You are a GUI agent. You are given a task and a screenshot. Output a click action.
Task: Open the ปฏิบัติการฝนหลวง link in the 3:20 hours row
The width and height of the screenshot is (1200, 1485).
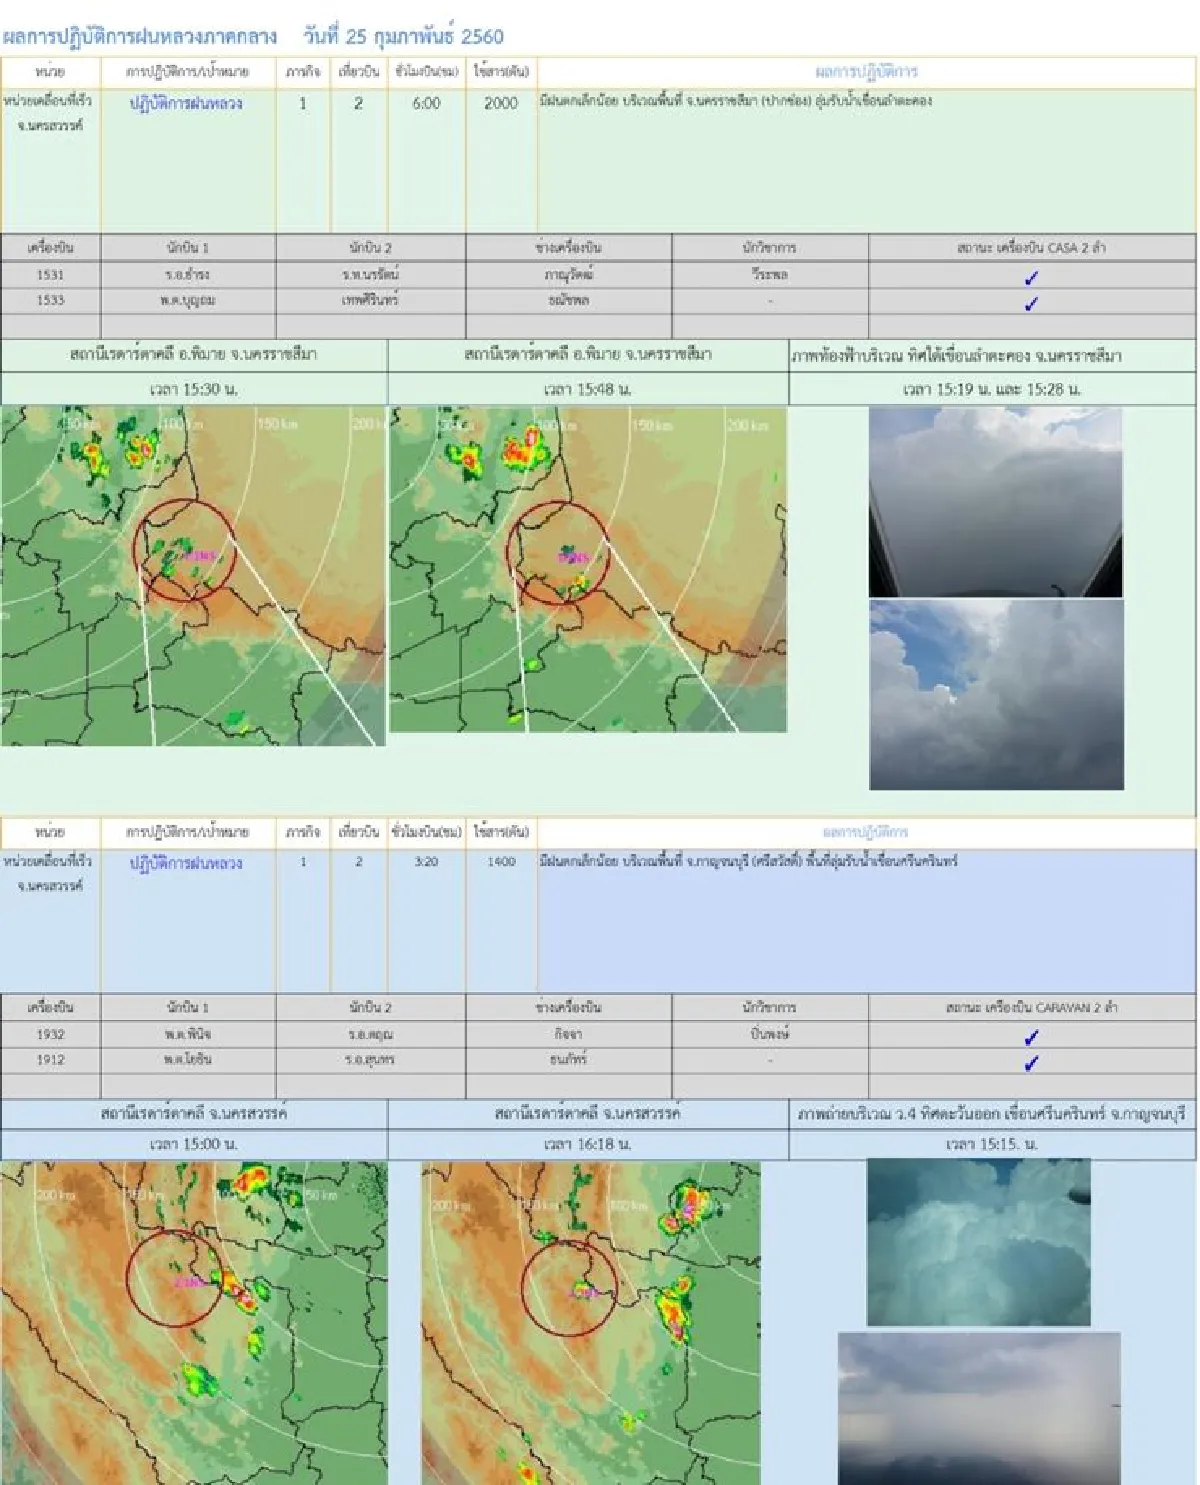pos(186,863)
